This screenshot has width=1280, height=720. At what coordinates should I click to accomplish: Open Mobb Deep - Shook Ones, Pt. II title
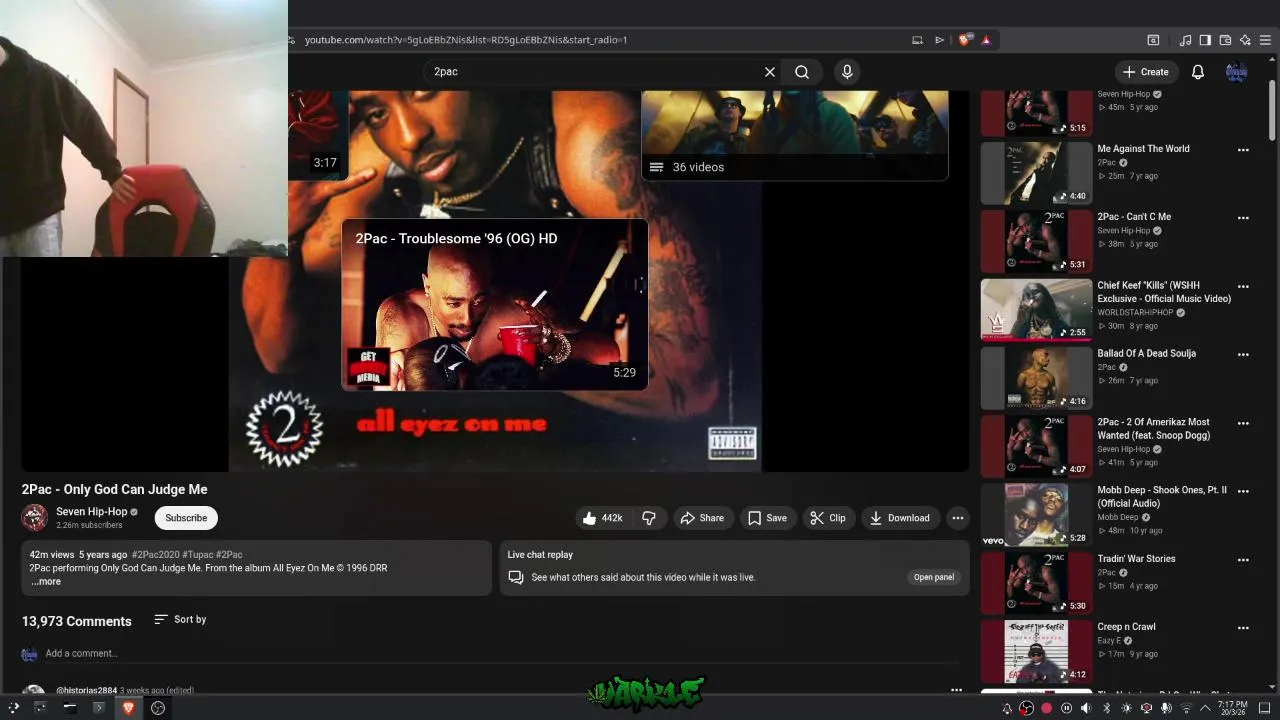(1162, 497)
